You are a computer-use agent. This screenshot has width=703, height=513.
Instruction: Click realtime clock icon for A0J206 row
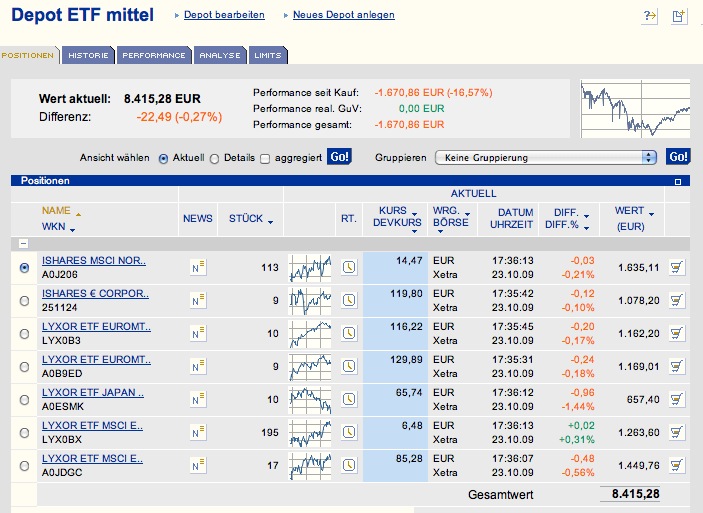[349, 267]
